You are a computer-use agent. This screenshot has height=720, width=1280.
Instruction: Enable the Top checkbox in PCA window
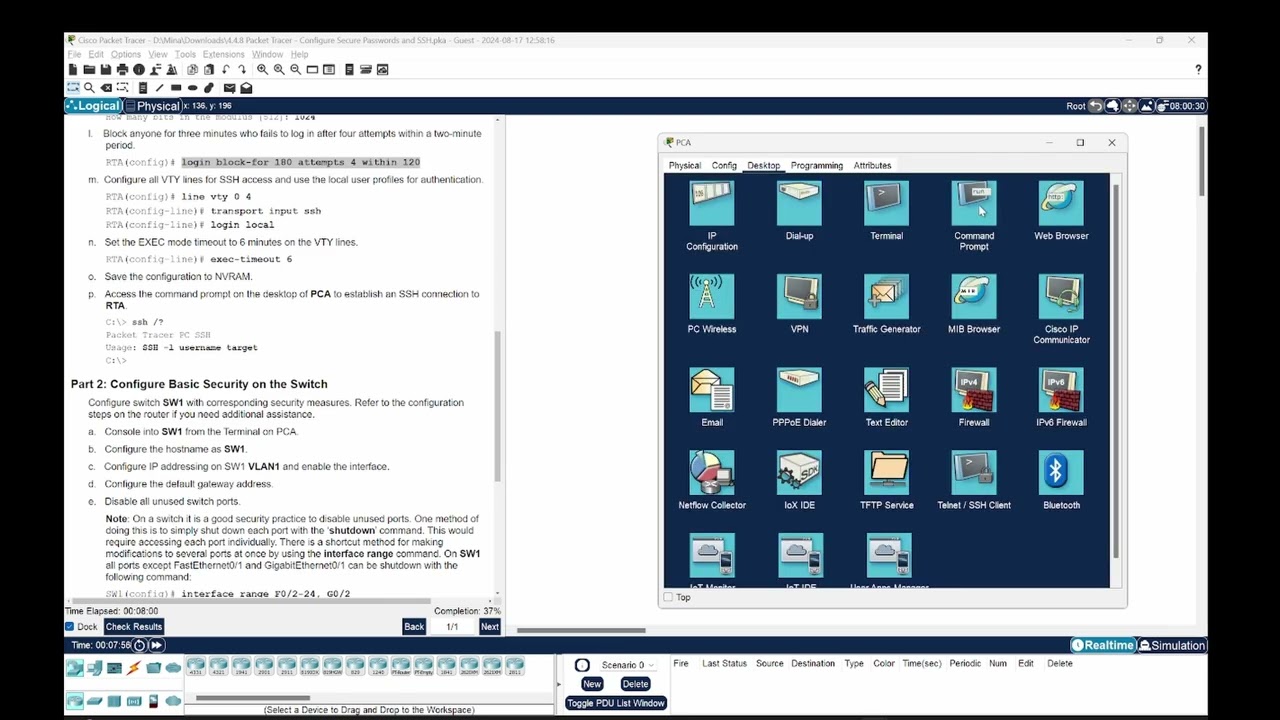coord(668,597)
